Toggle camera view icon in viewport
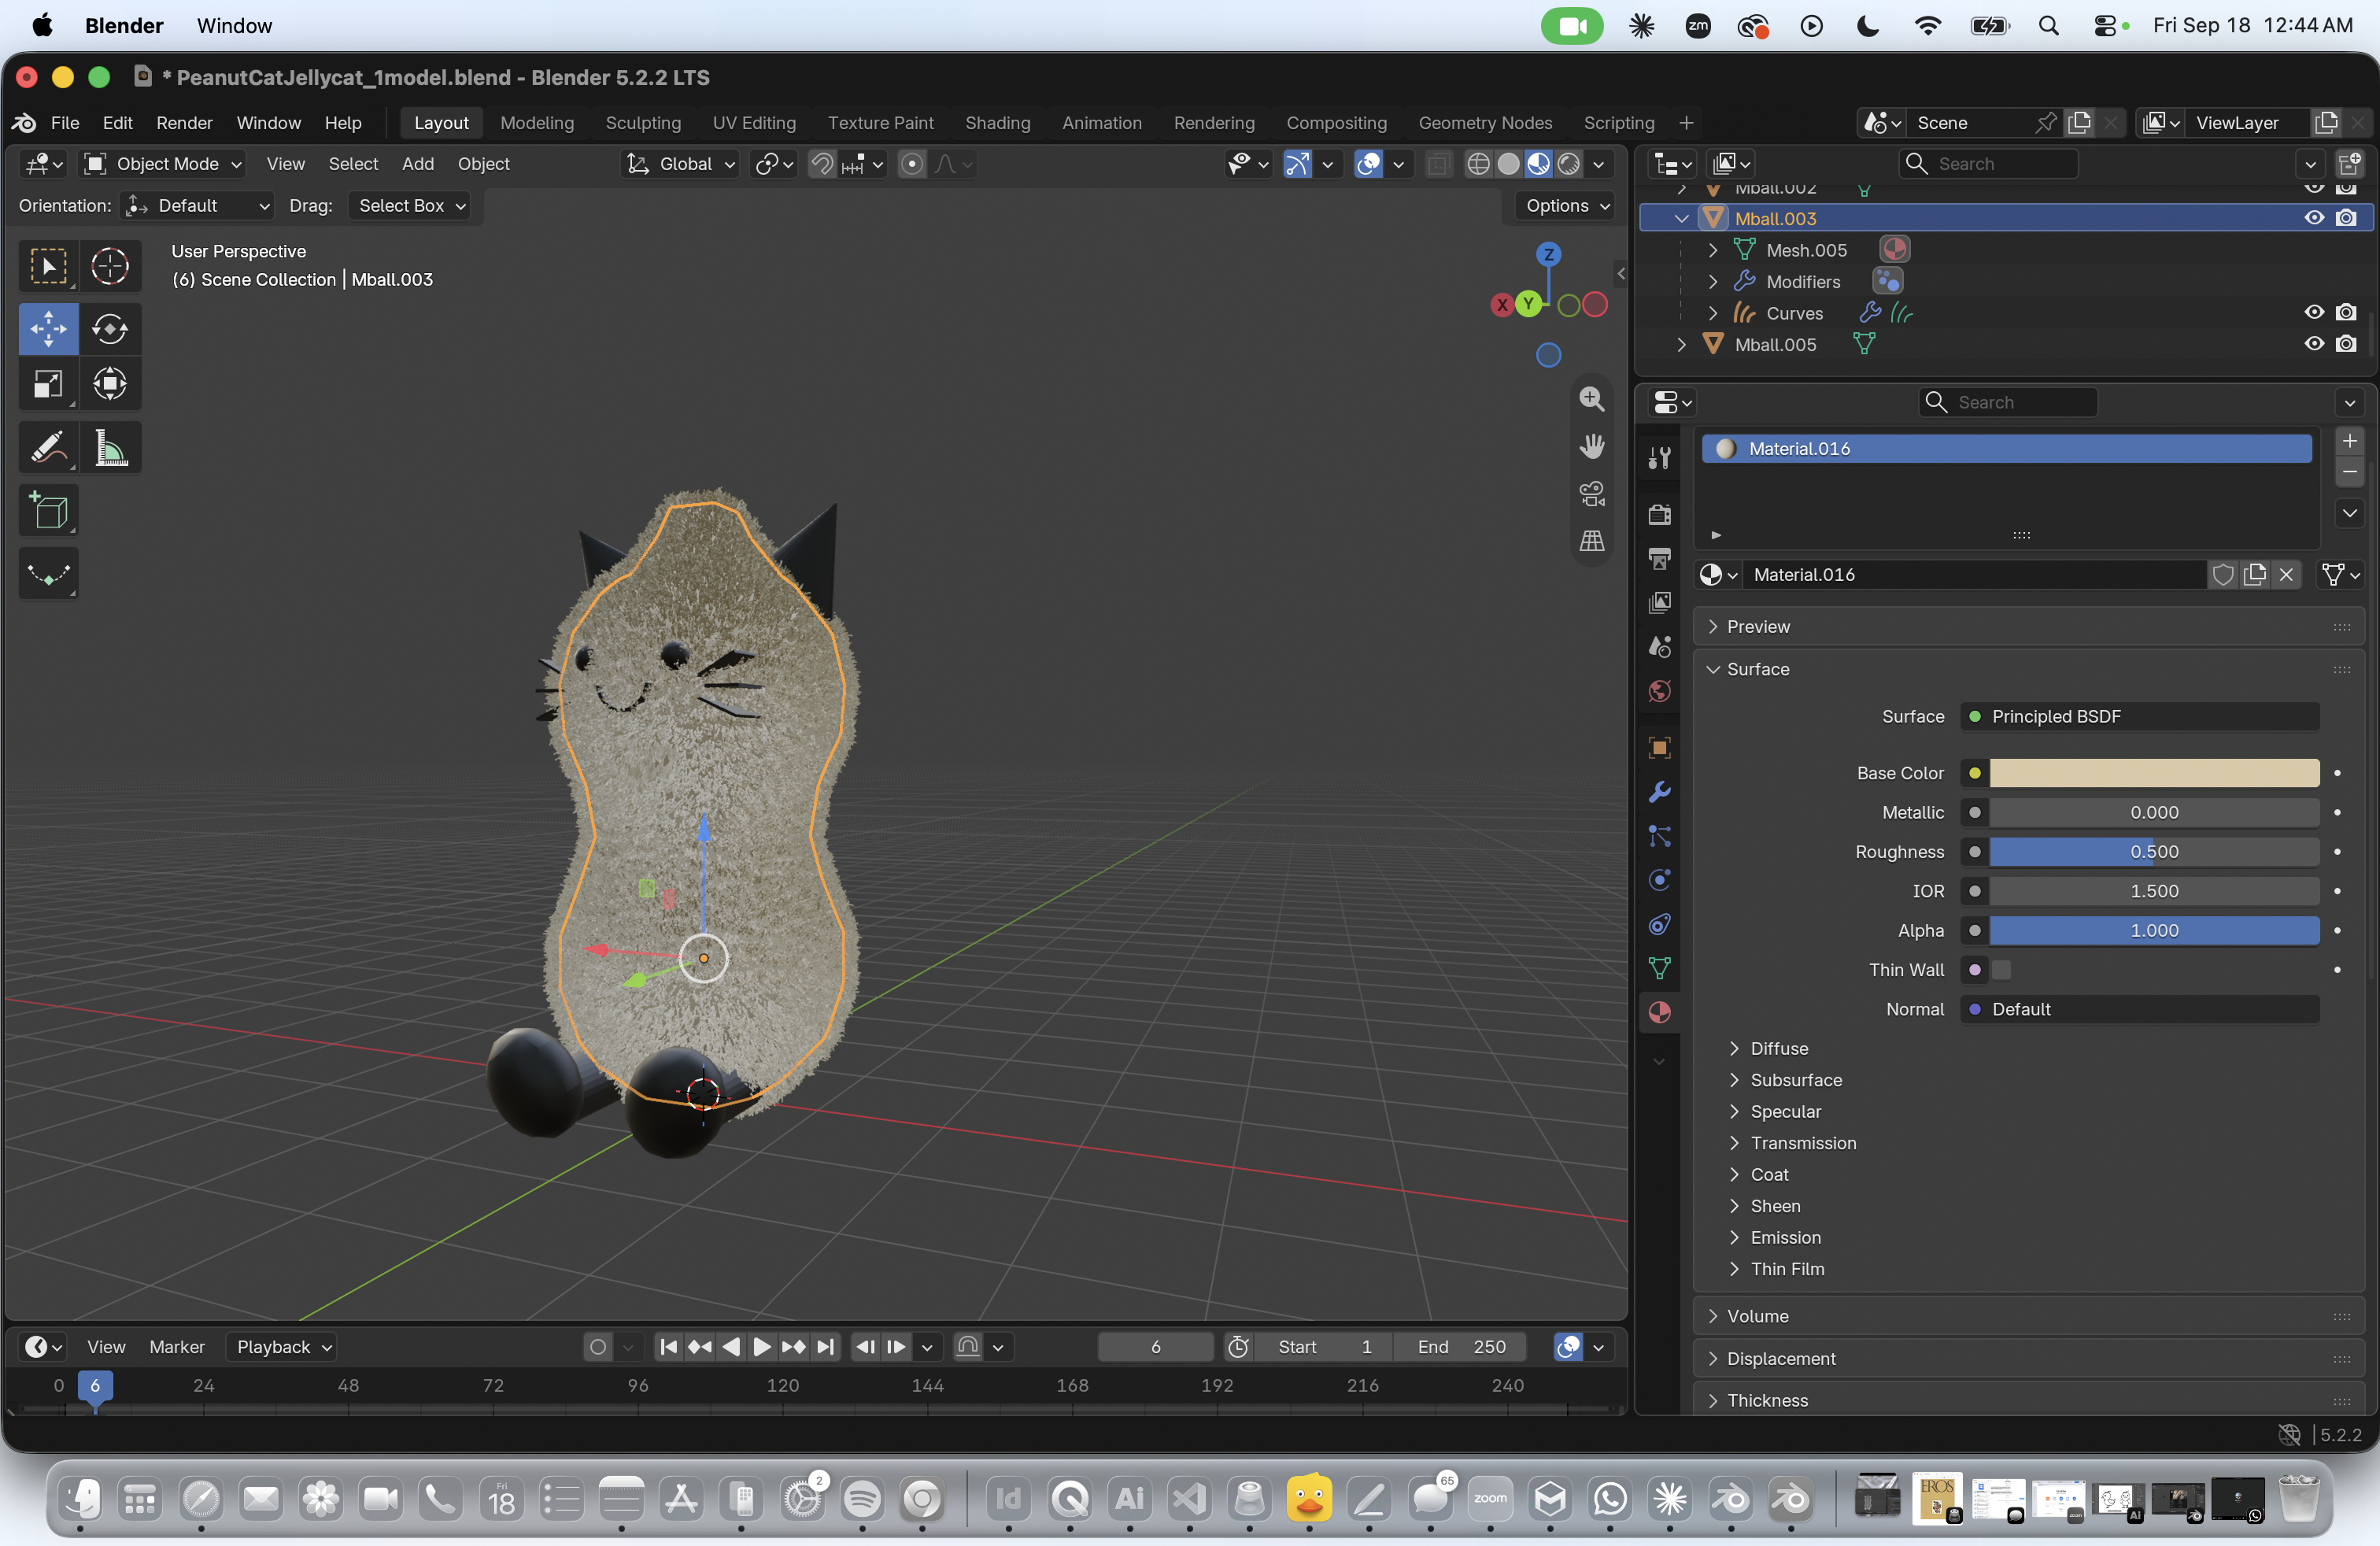Image resolution: width=2380 pixels, height=1546 pixels. tap(1592, 493)
